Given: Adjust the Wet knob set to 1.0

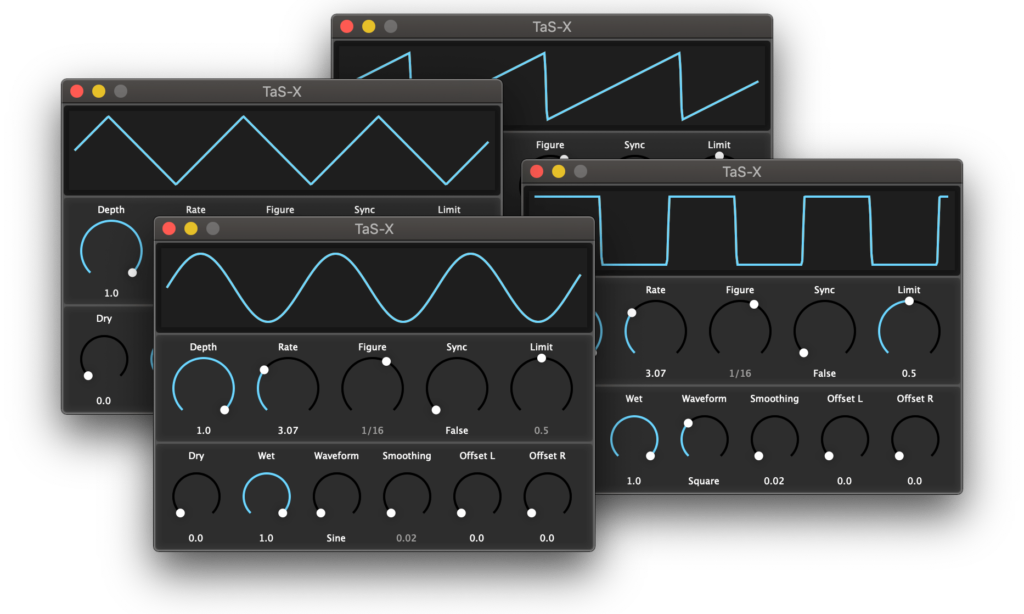Looking at the screenshot, I should click(x=266, y=495).
